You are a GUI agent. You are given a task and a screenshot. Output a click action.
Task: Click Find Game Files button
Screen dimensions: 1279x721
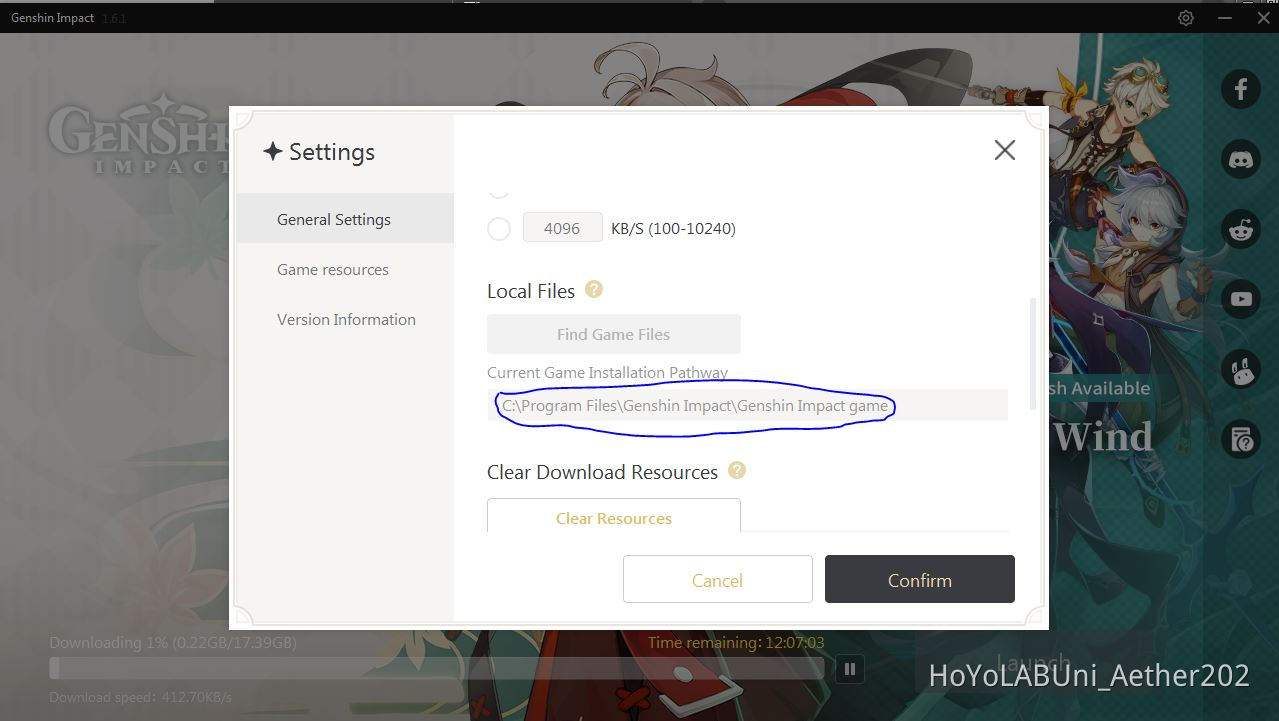[x=614, y=334]
